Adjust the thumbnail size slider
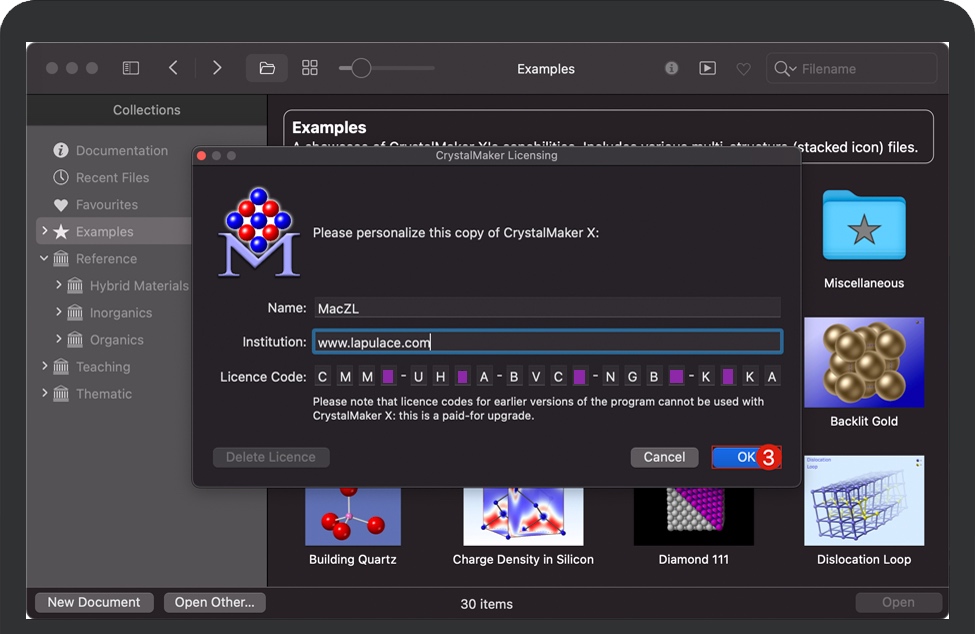Viewport: 975px width, 634px height. click(x=361, y=68)
